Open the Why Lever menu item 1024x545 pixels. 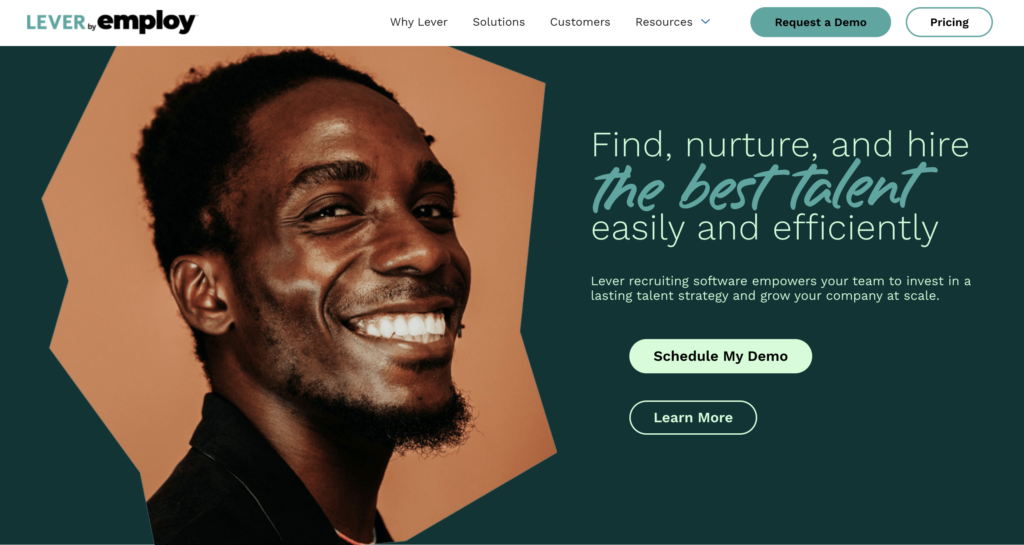(419, 22)
